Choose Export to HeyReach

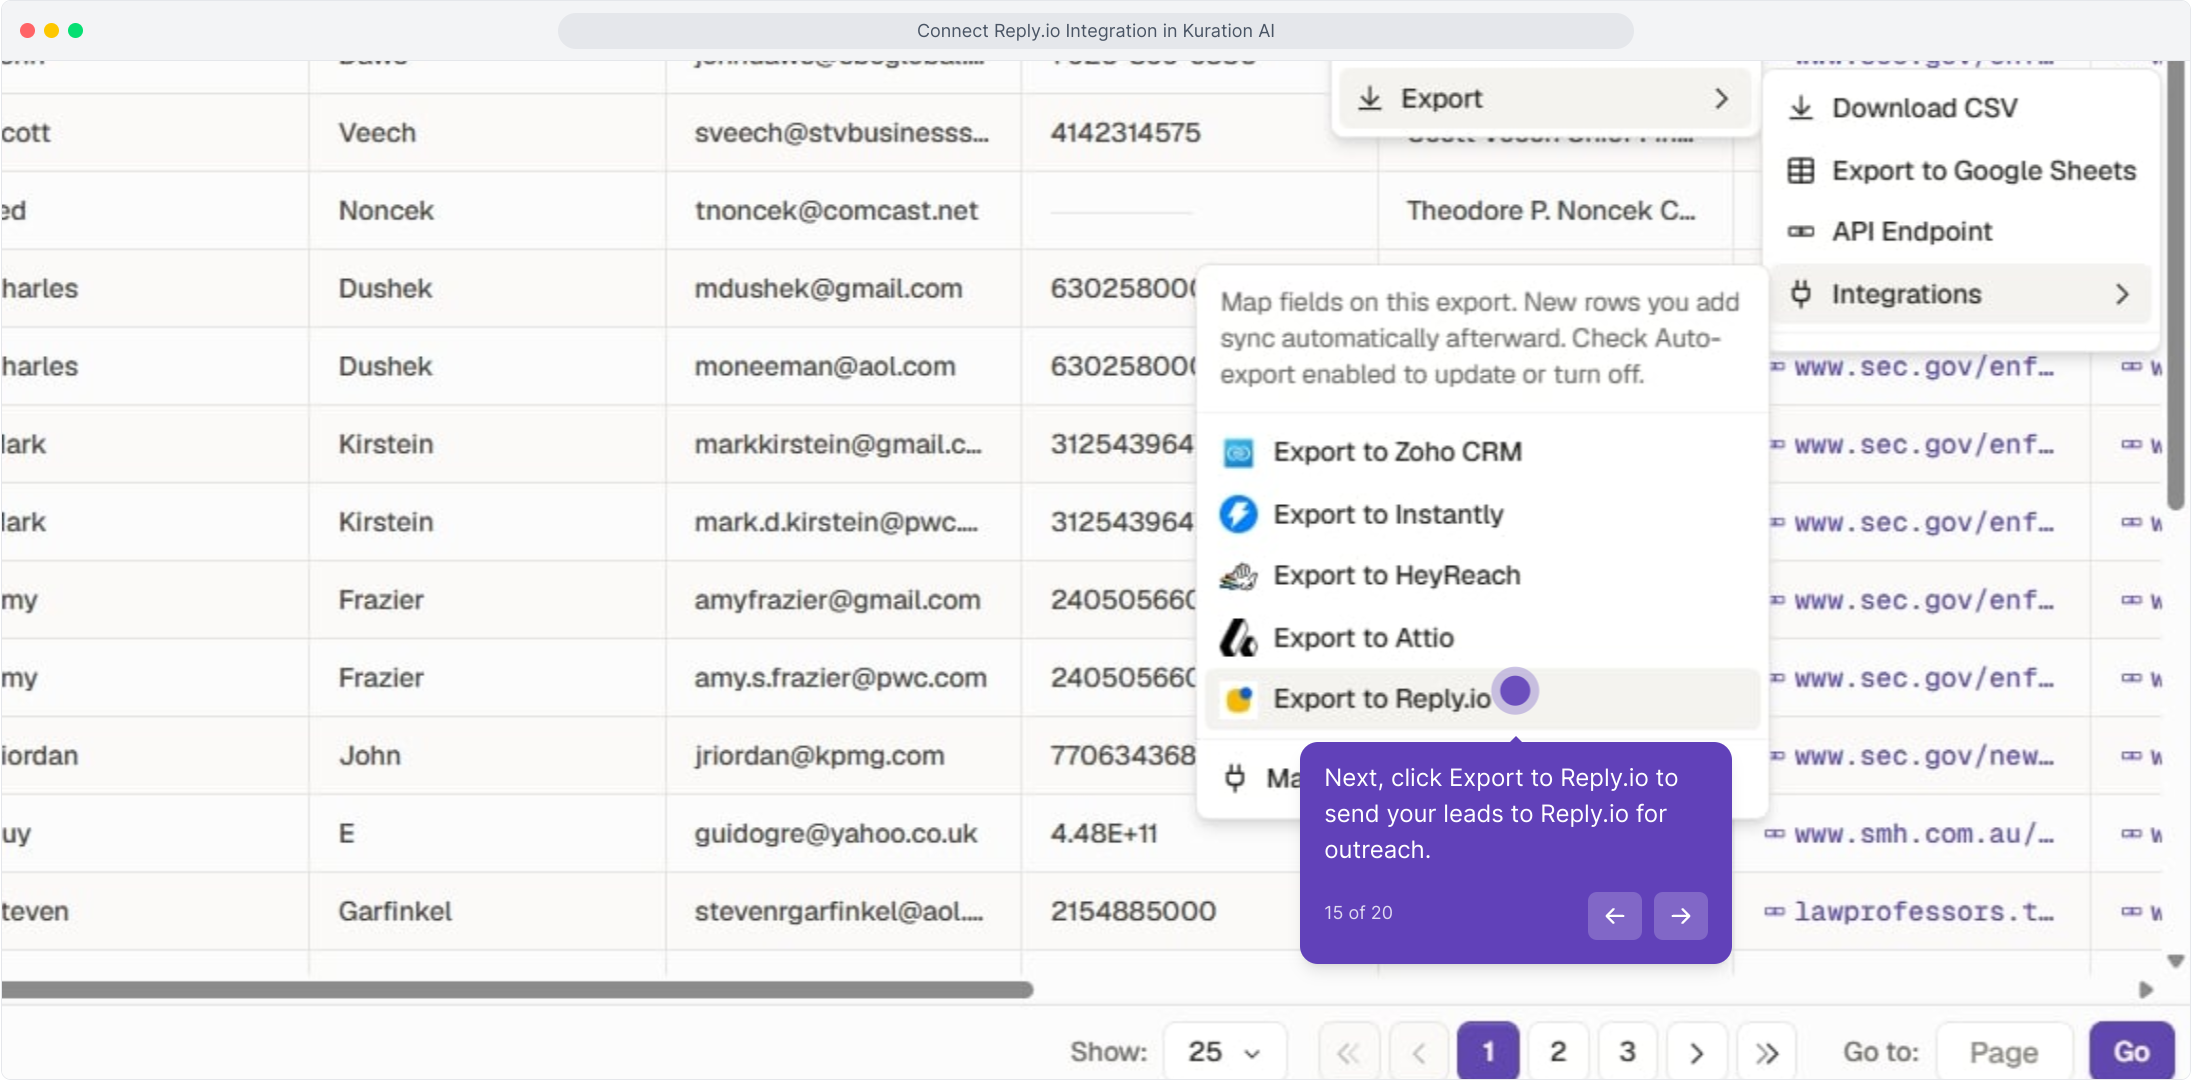click(x=1482, y=576)
